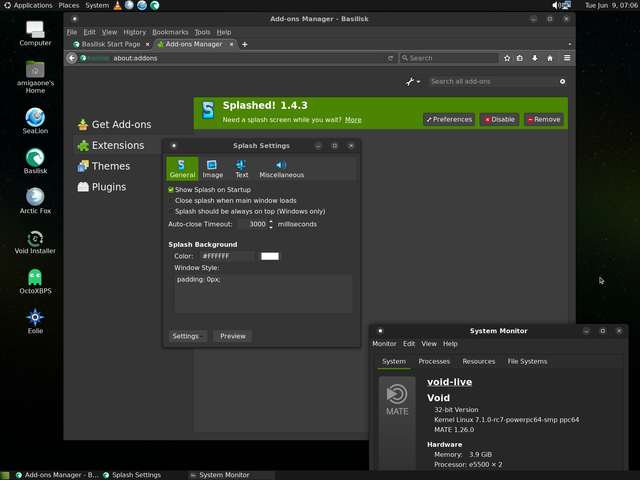
Task: Click the about:addons address bar
Action: (249, 58)
